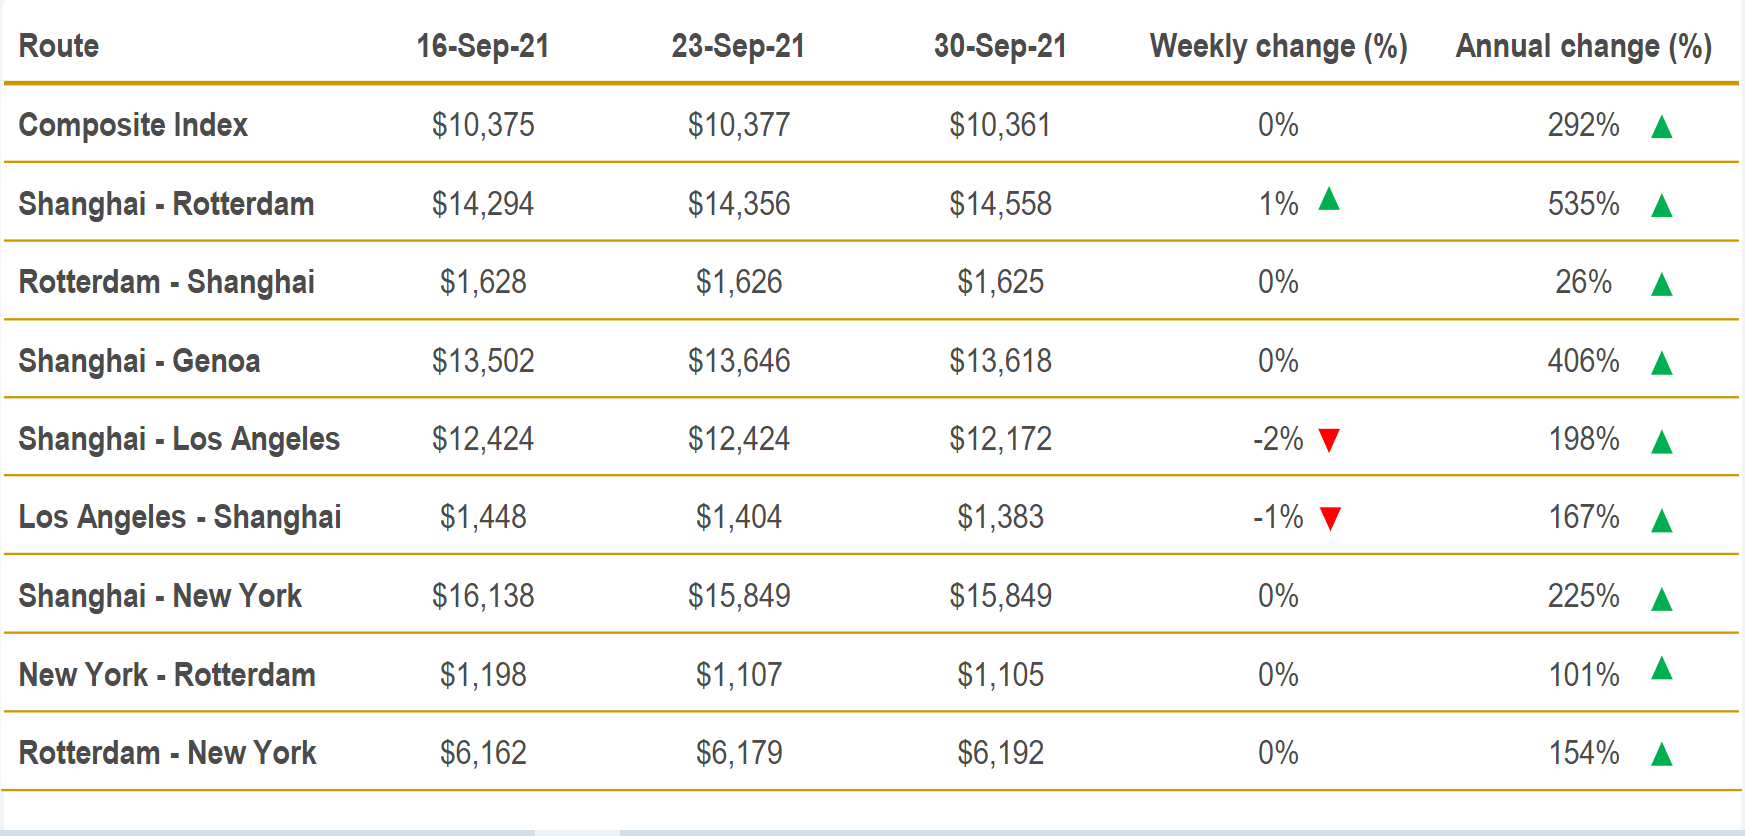Screen dimensions: 1745x836
Task: Select the Shanghai - Los Angeles $12,172 cell
Action: tap(1000, 439)
